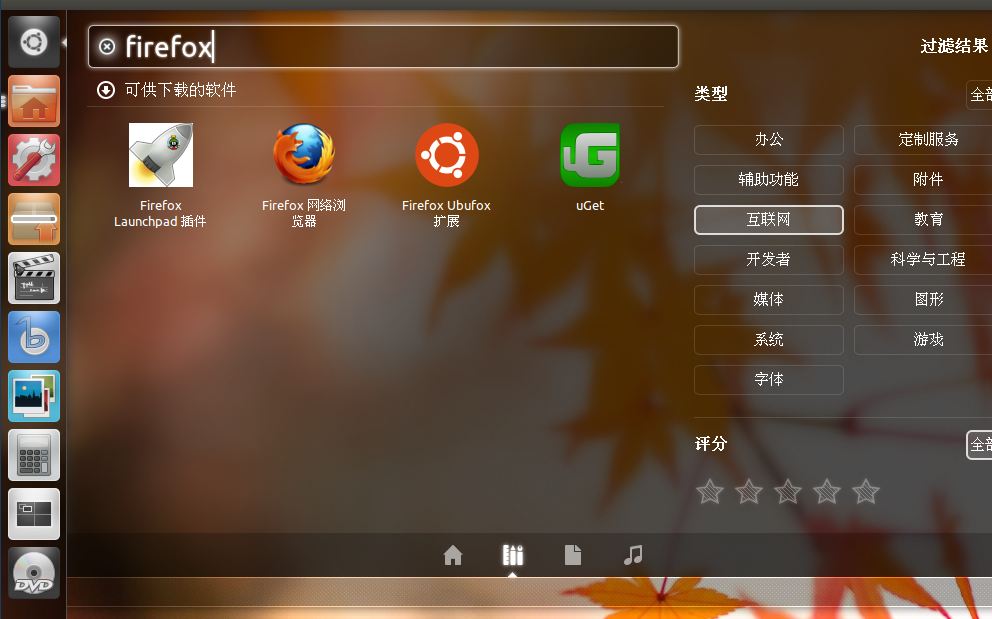Image resolution: width=992 pixels, height=619 pixels.
Task: Toggle the 定制服务 type filter
Action: point(923,140)
